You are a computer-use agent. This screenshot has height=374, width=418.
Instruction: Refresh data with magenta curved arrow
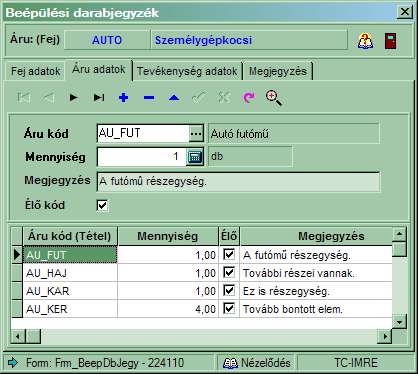pyautogui.click(x=249, y=98)
